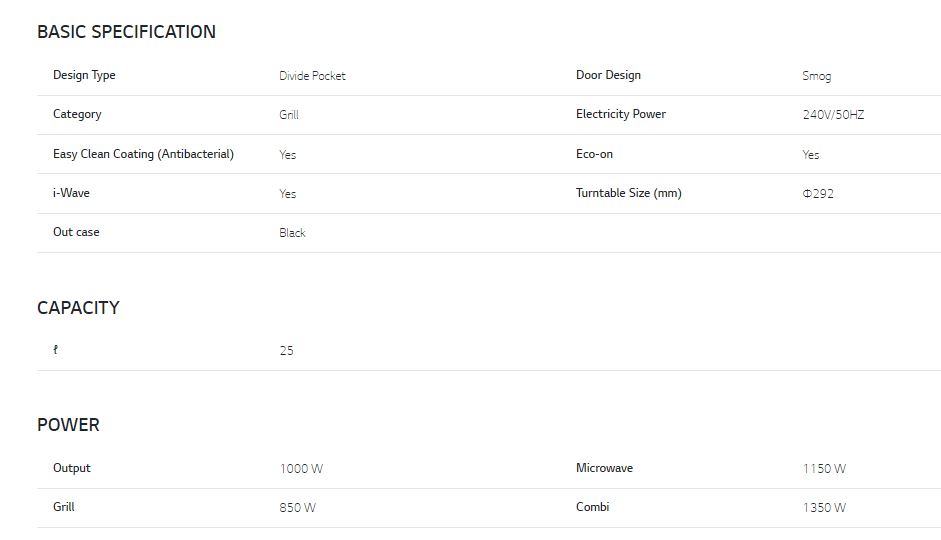The image size is (941, 540).
Task: Select the Black out case value
Action: (x=292, y=233)
